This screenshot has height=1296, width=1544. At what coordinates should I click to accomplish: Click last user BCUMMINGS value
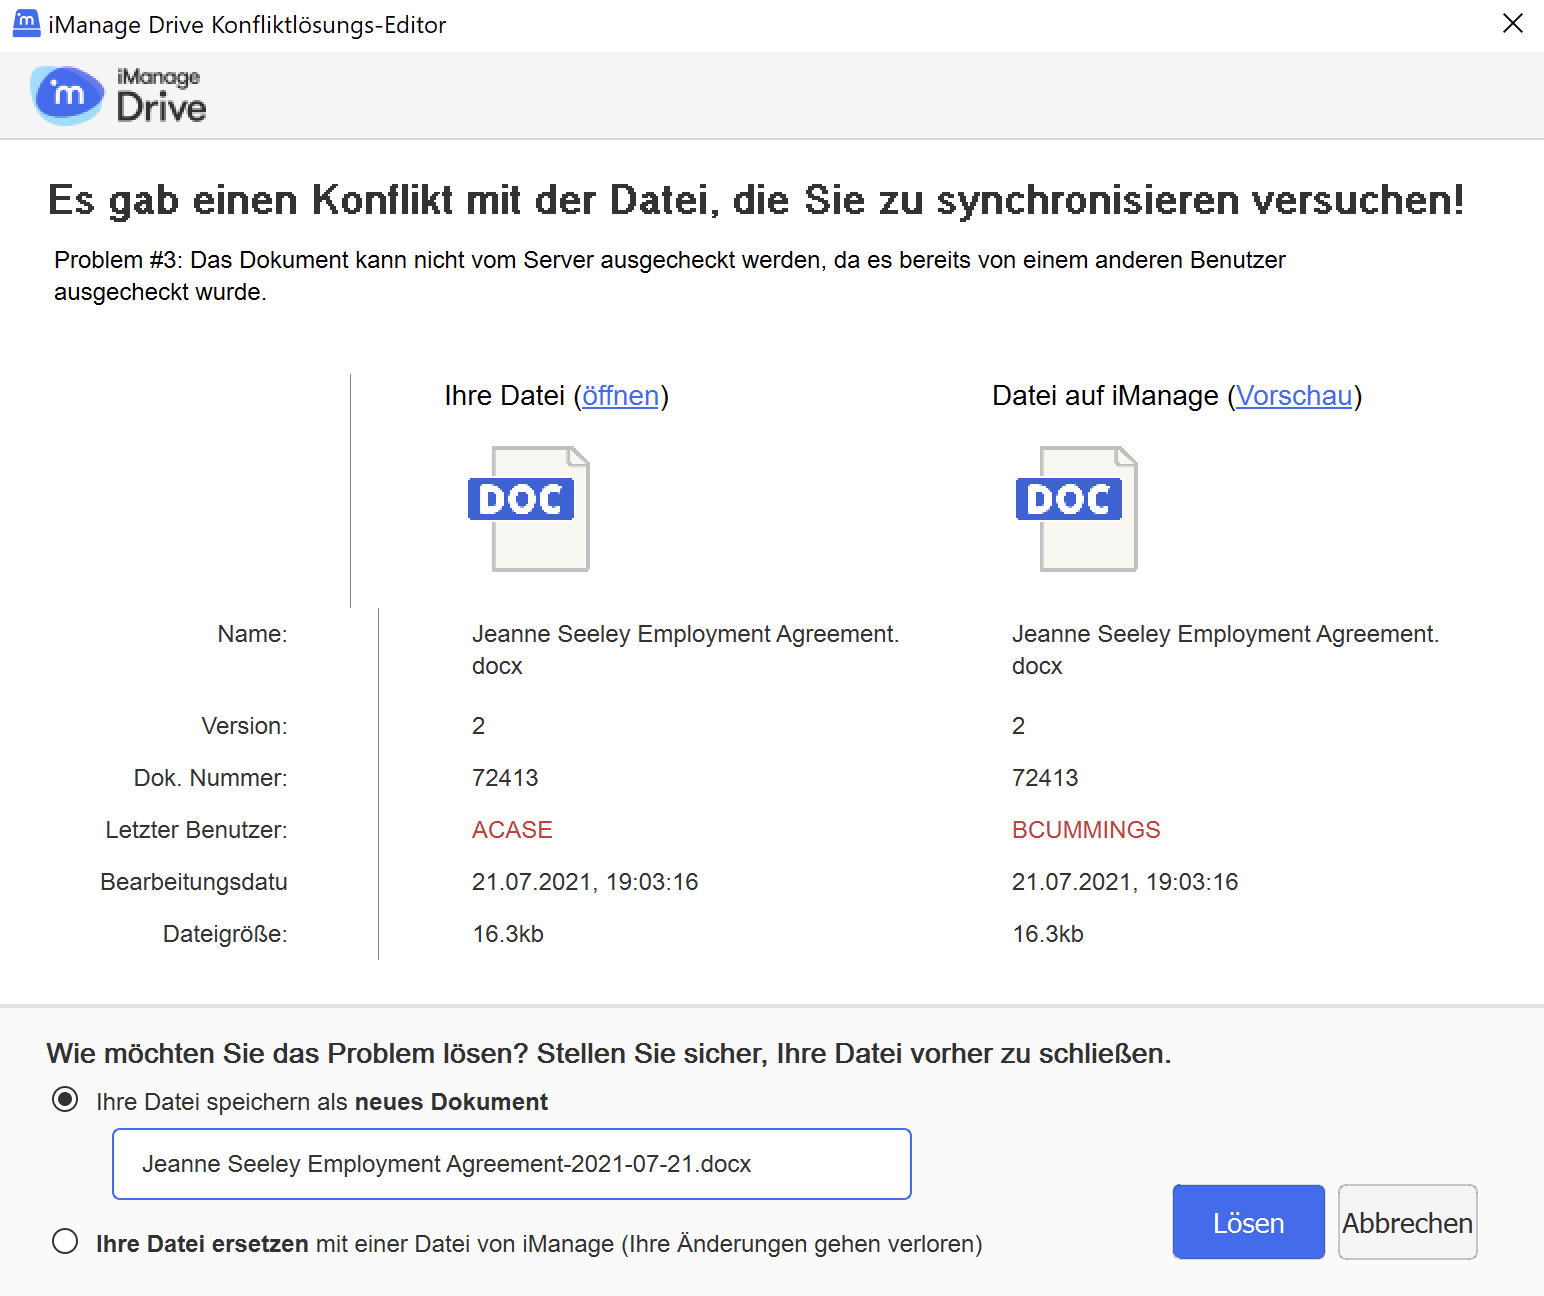[1086, 830]
